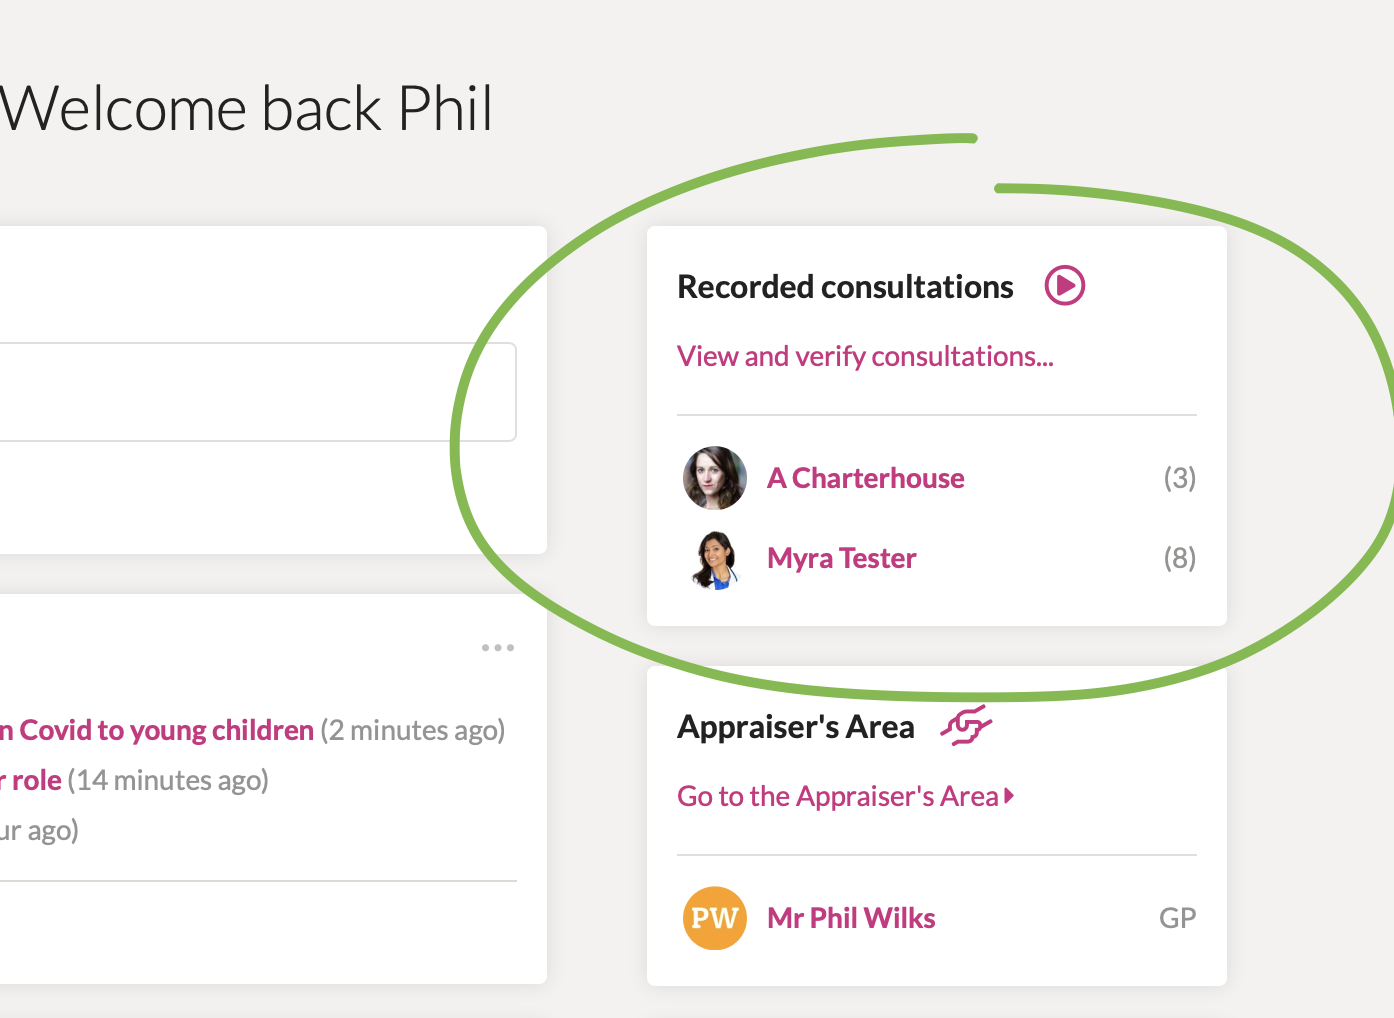Open Mr Phil Wilks appraisee link
Viewport: 1394px width, 1018px height.
coord(851,918)
